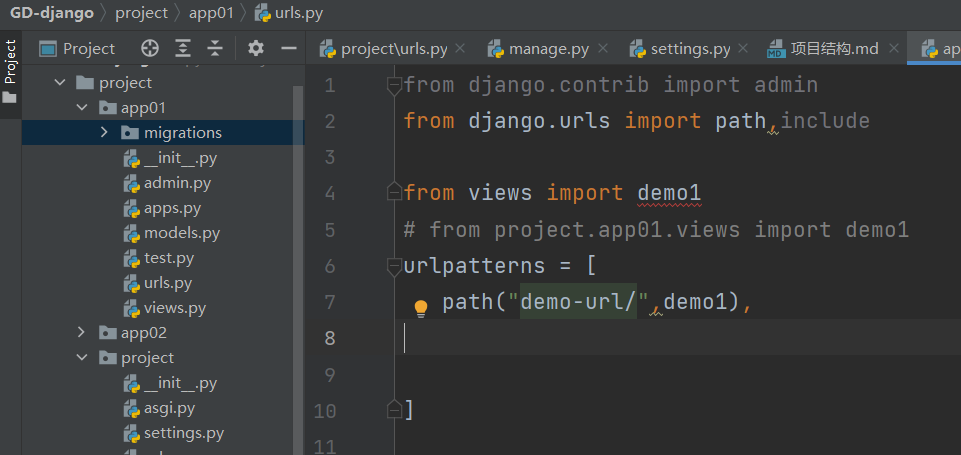
Task: Click app01 in the breadcrumb path
Action: coord(209,13)
